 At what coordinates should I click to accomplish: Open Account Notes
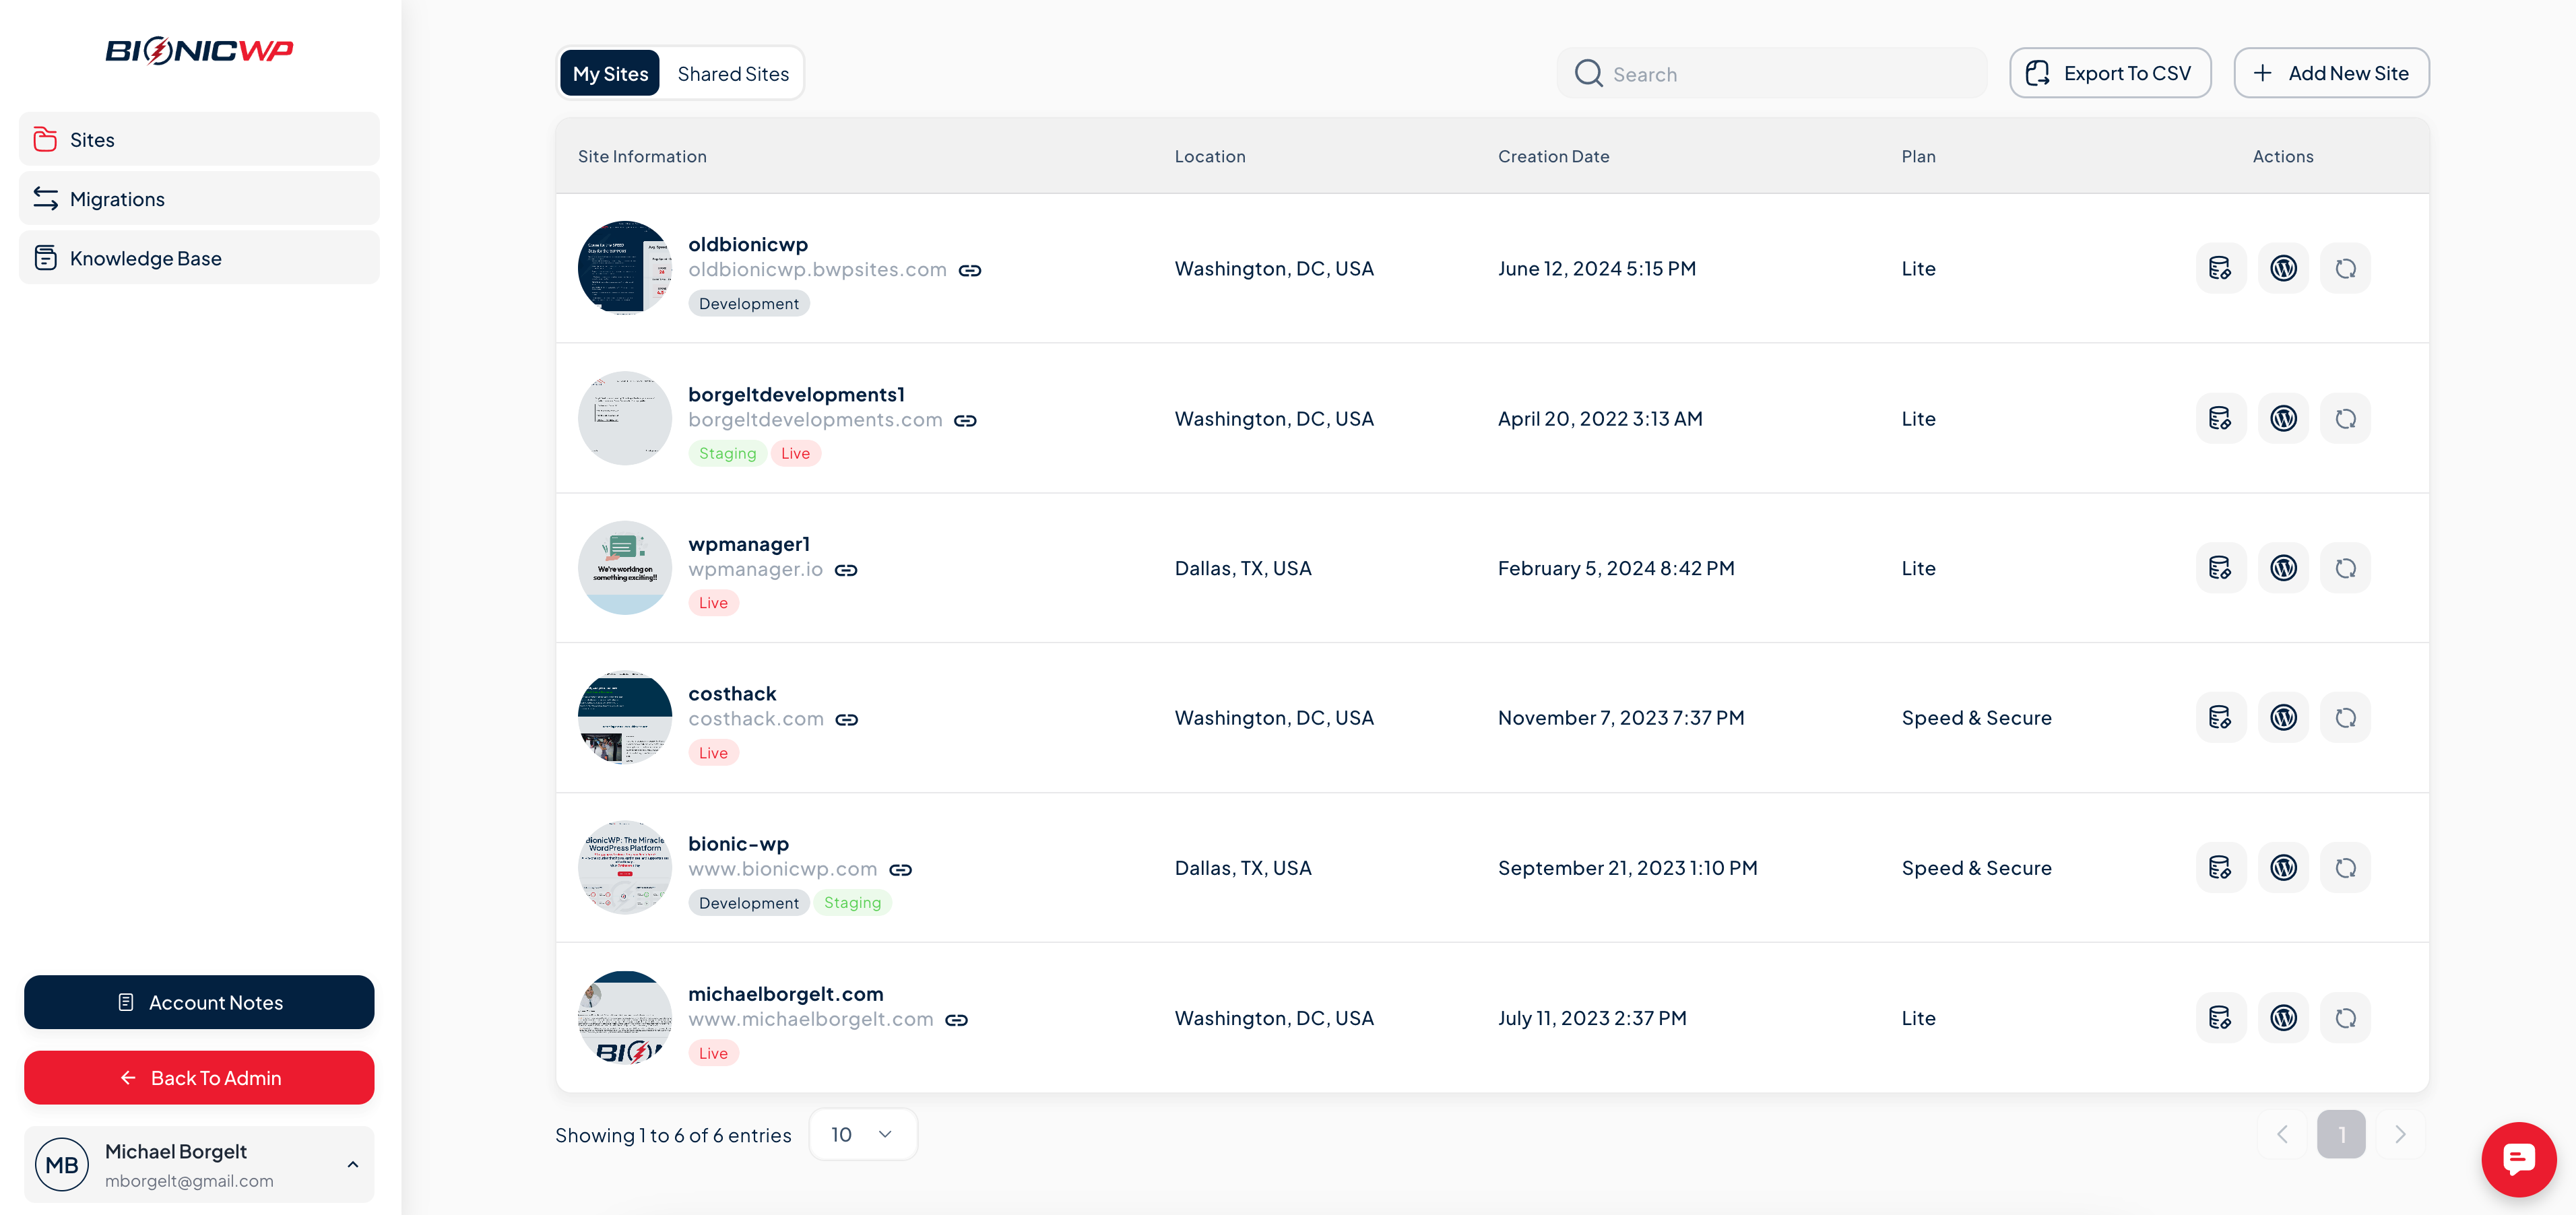pos(199,1002)
